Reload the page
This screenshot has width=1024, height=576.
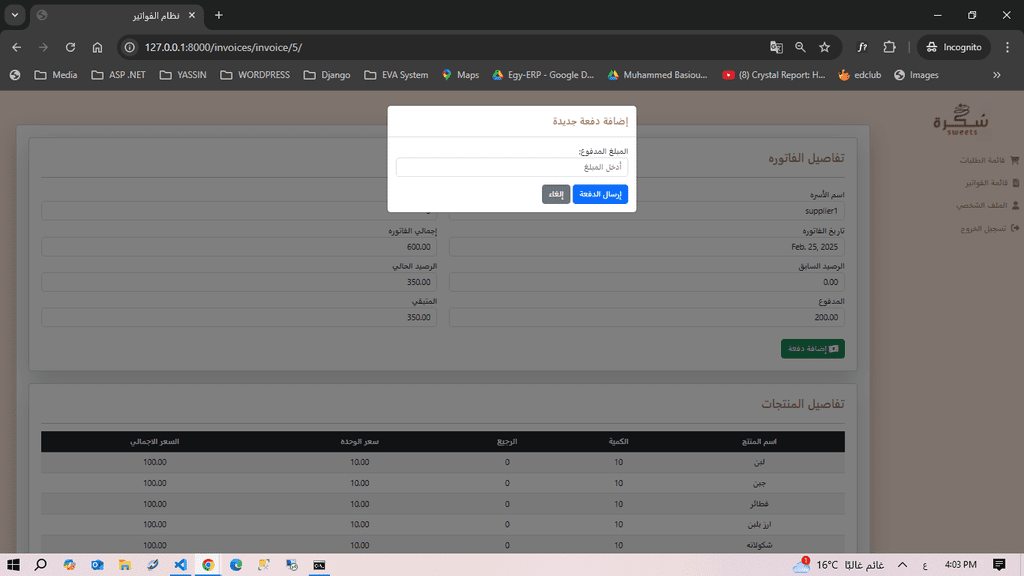(x=71, y=47)
